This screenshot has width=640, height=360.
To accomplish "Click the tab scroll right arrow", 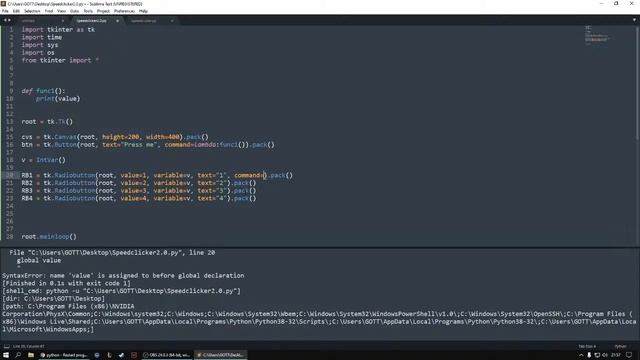I will coord(9,20).
